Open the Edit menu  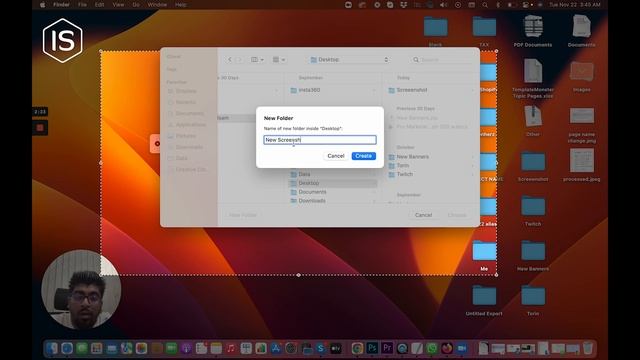pos(99,5)
